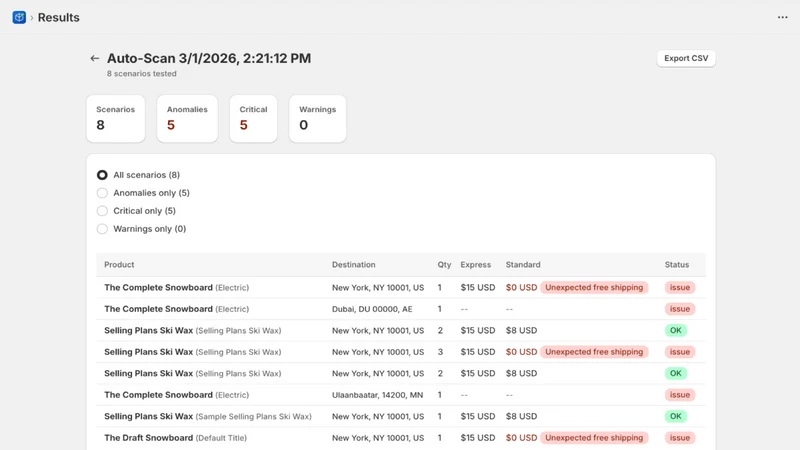Open the Anomalies 5 summary card

[x=187, y=118]
